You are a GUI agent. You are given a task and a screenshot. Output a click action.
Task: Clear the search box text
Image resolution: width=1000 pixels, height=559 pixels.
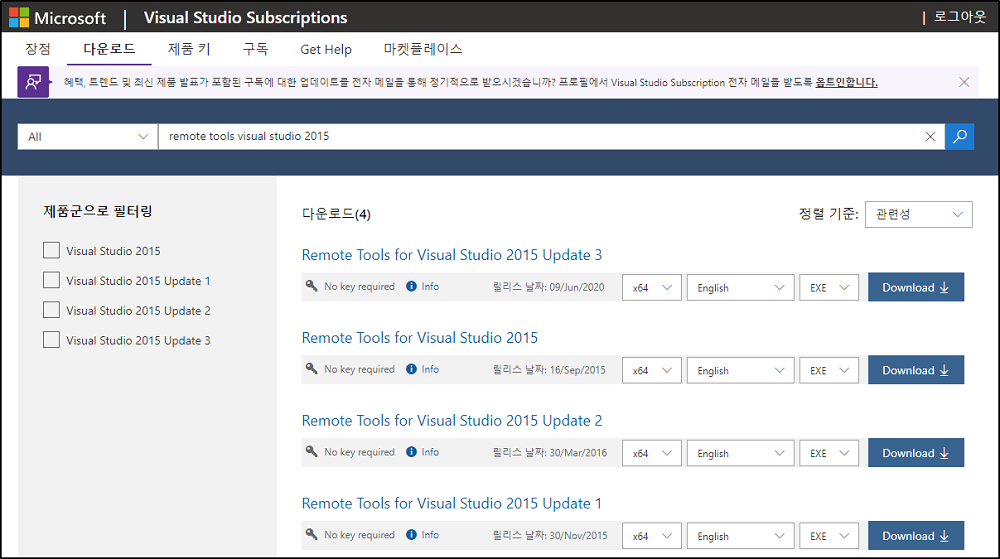[x=930, y=136]
